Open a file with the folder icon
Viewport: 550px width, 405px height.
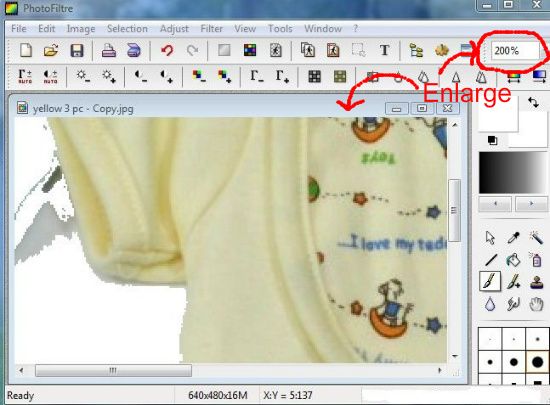[51, 50]
